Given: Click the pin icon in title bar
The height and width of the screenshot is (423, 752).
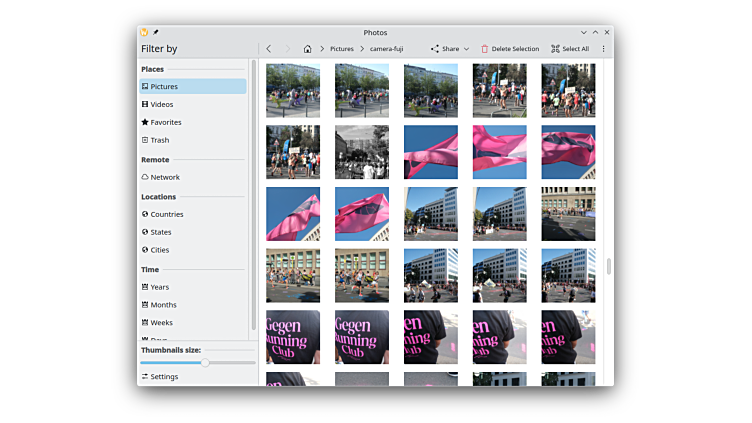Looking at the screenshot, I should (x=156, y=32).
